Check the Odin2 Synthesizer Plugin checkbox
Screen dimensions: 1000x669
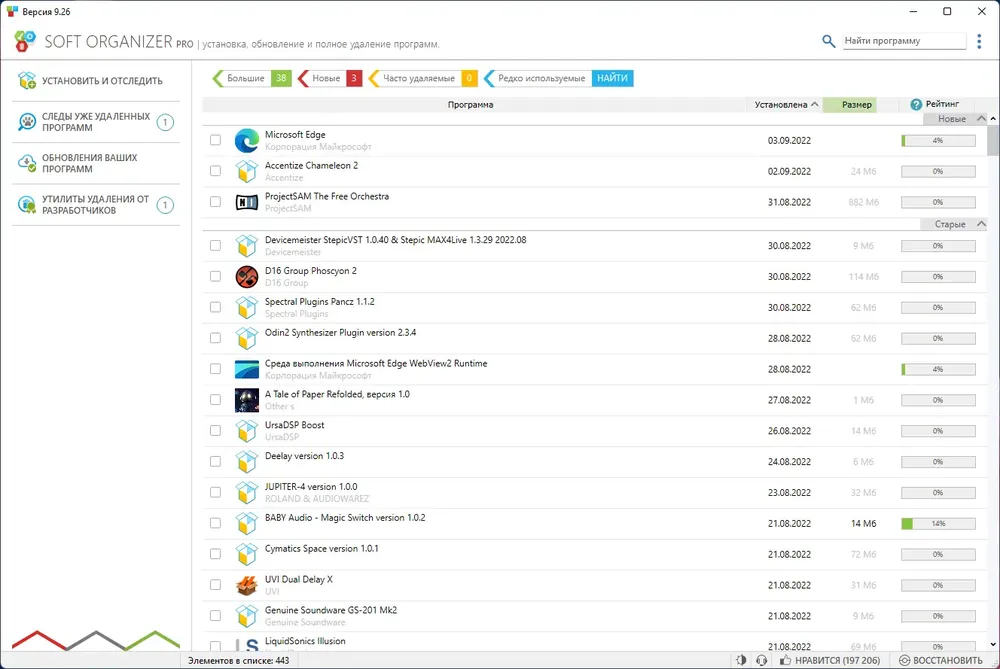click(216, 338)
